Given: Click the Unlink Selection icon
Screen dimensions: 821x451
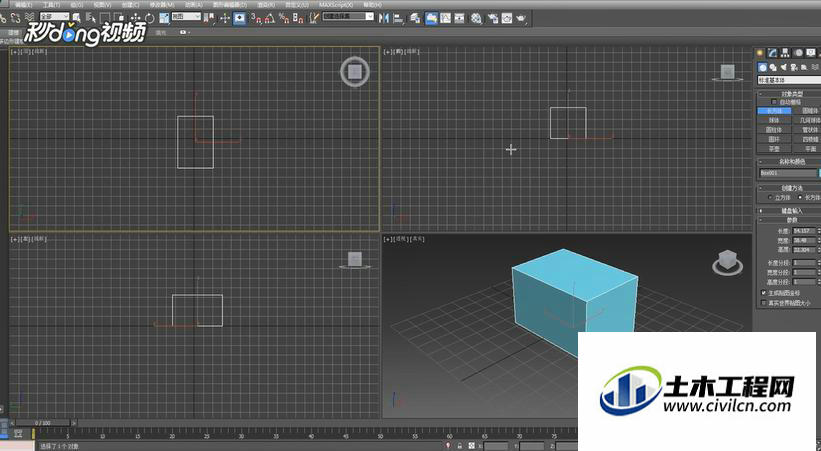Looking at the screenshot, I should click(x=16, y=18).
